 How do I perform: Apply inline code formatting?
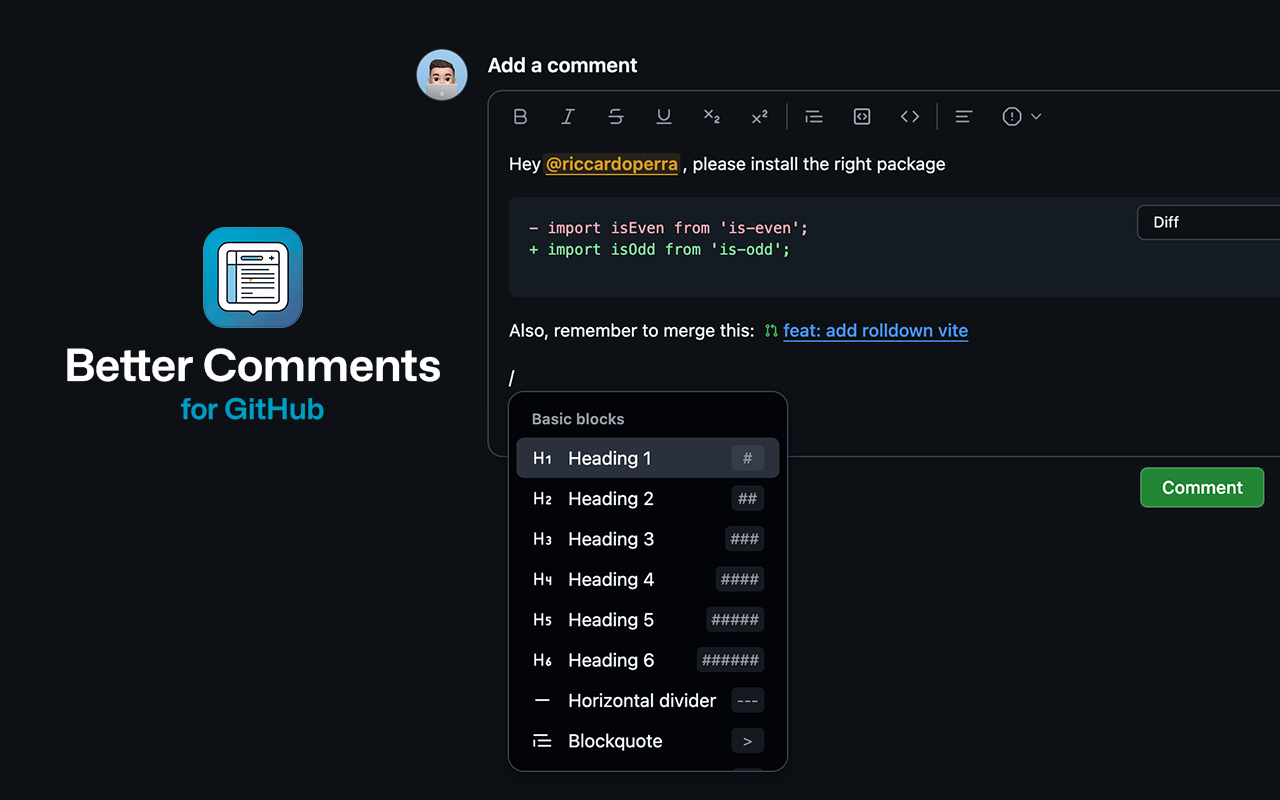pos(910,117)
